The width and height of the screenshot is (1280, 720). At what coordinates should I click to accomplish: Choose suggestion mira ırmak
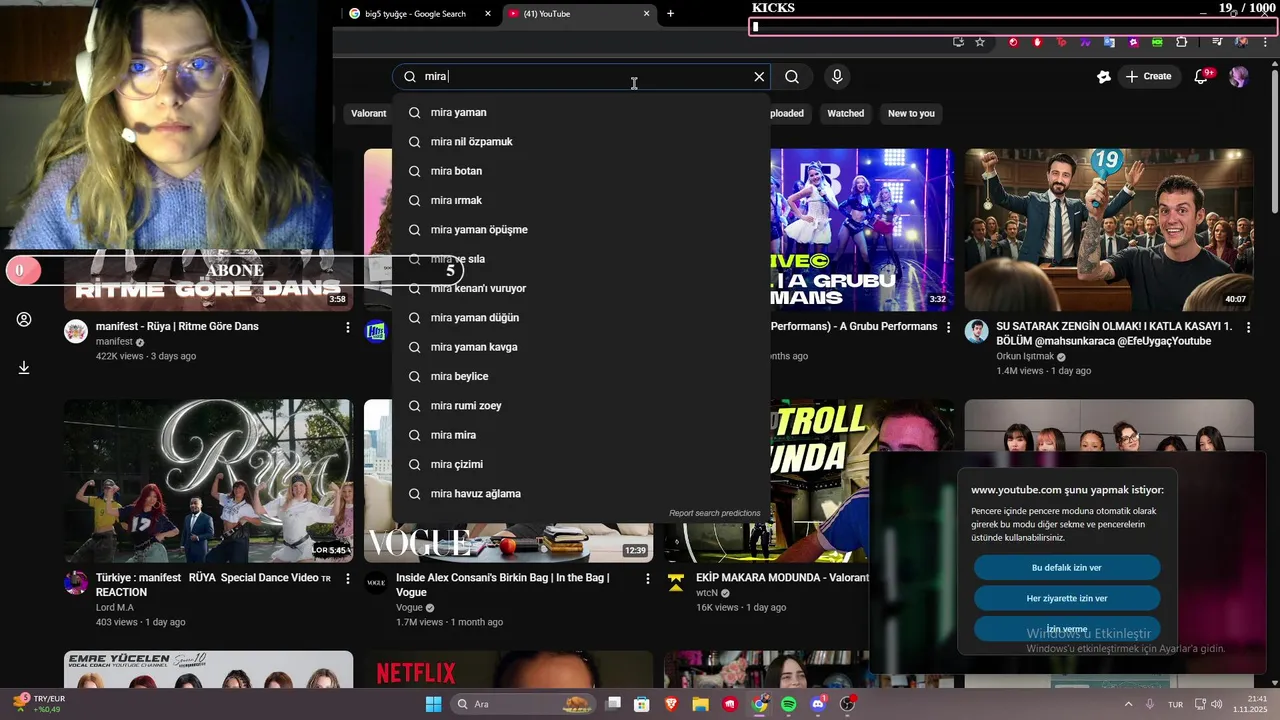[581, 200]
